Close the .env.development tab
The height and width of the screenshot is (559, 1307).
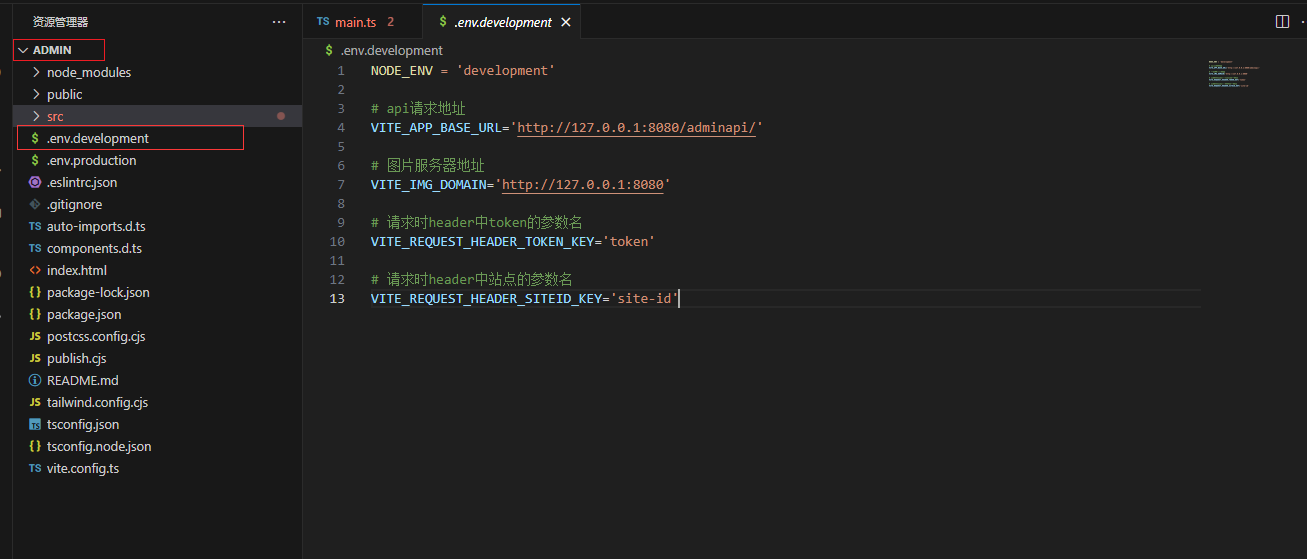[566, 22]
